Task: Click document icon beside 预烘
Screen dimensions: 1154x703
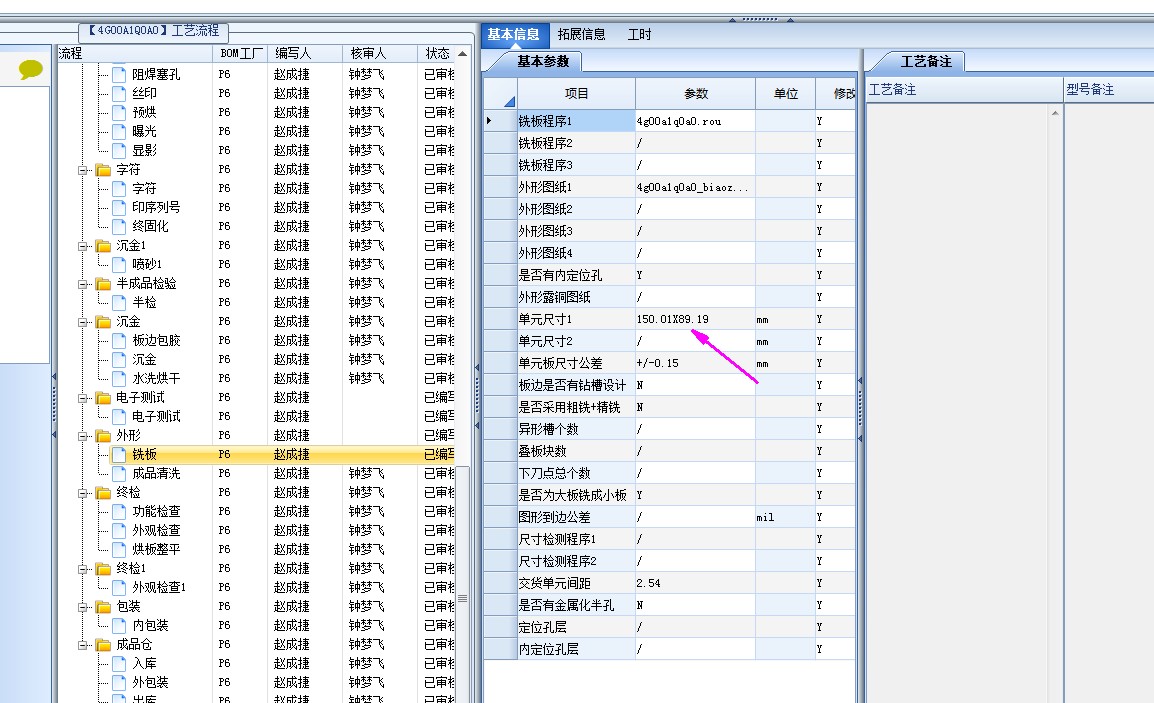Action: [119, 112]
